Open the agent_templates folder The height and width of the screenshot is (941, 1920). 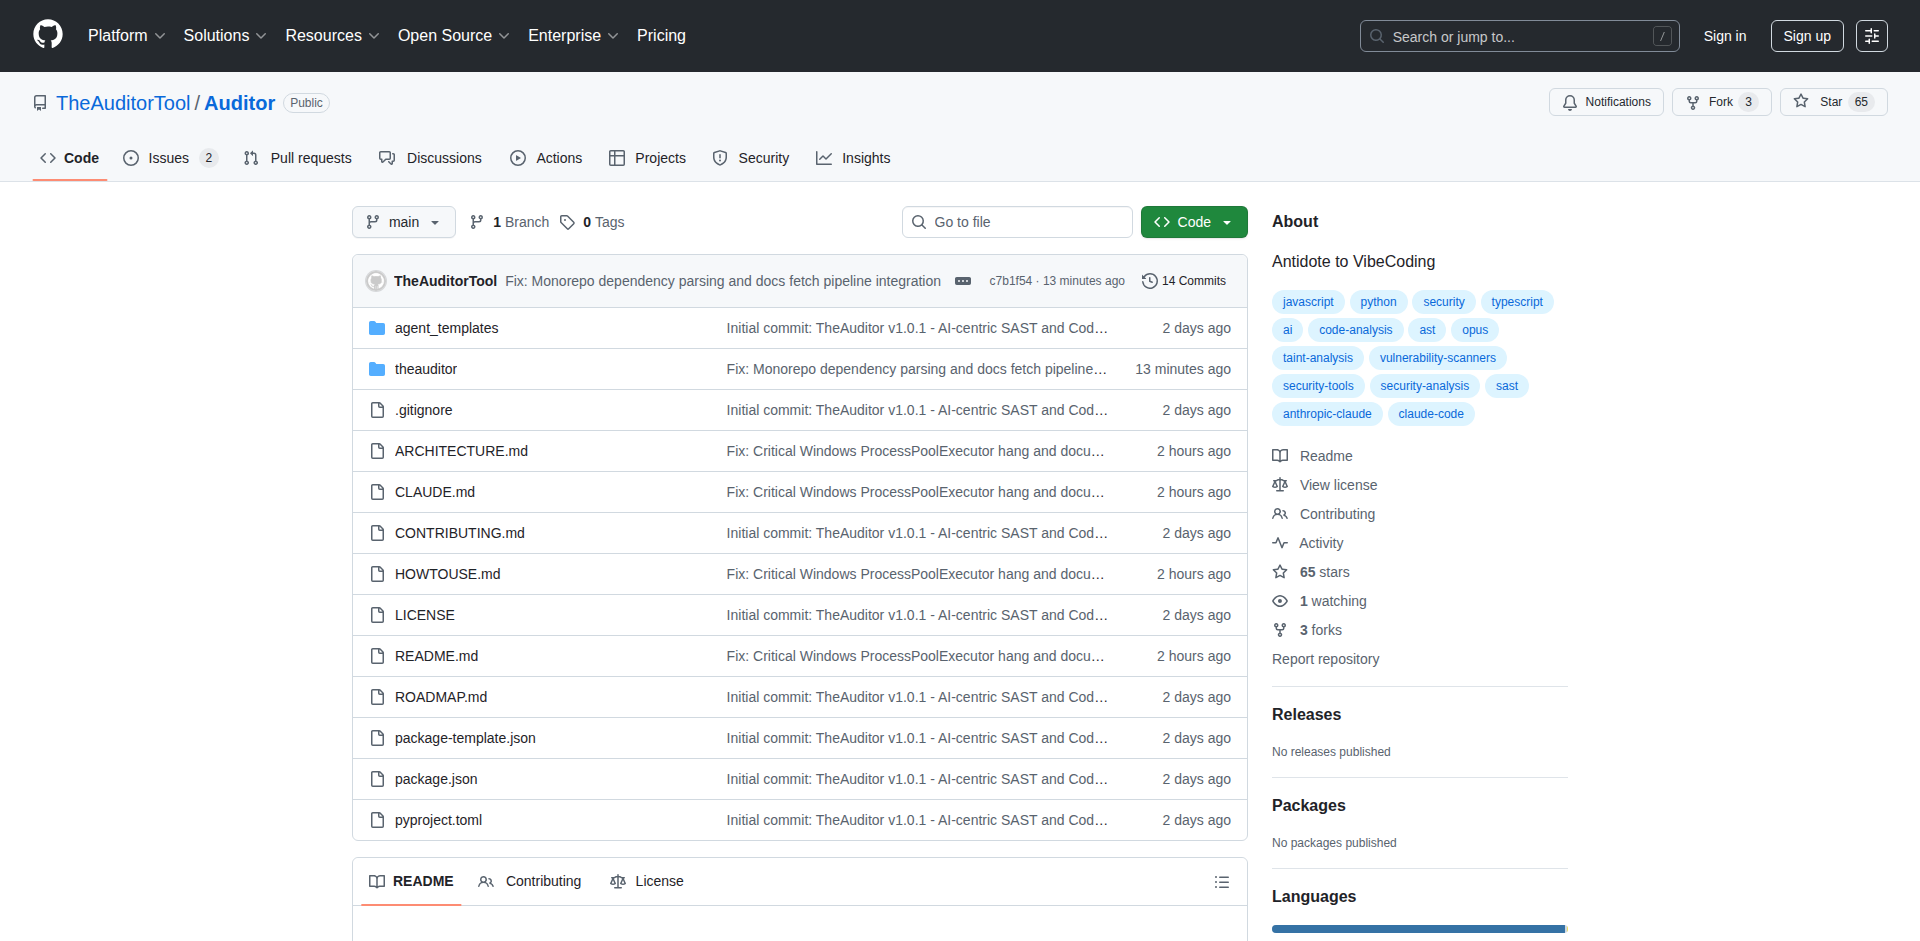coord(446,328)
